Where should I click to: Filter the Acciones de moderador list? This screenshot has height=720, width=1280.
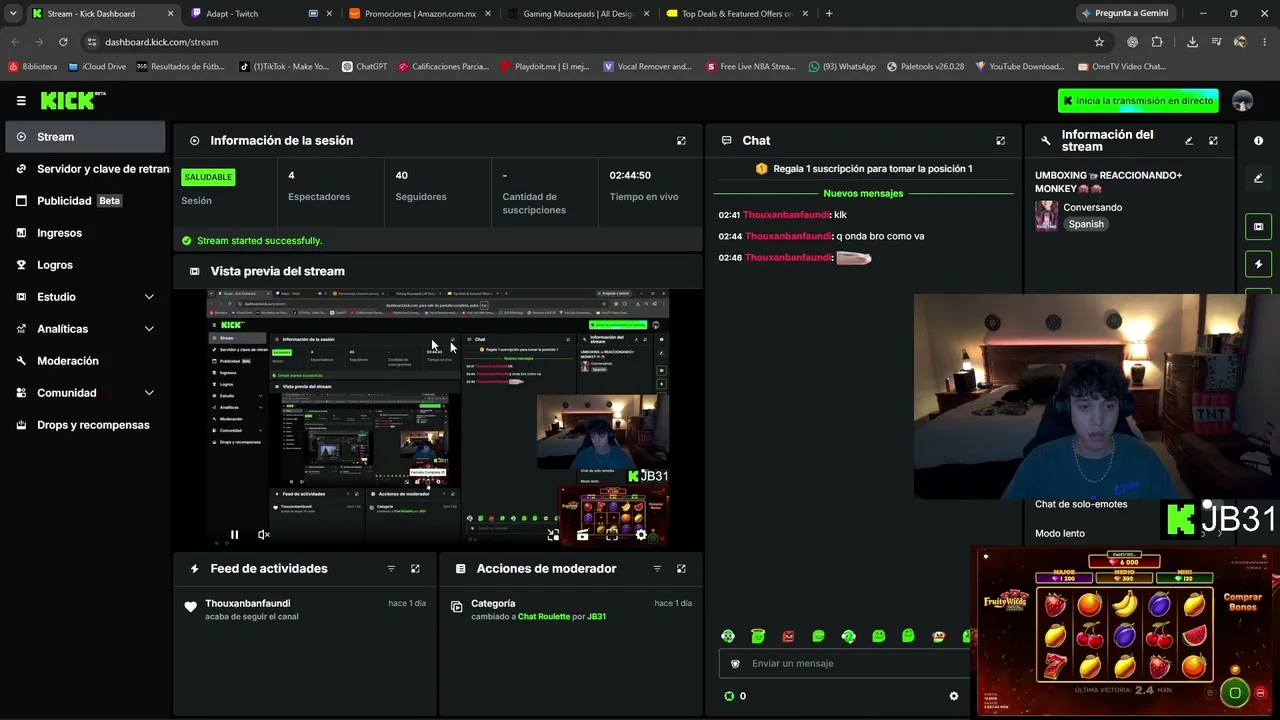(657, 569)
